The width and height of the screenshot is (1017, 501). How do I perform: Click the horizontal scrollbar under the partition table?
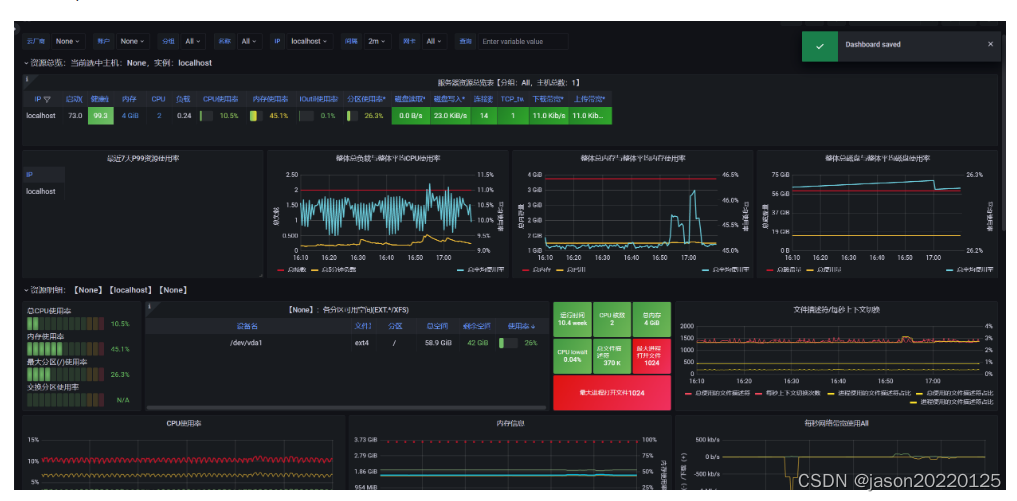pos(348,408)
